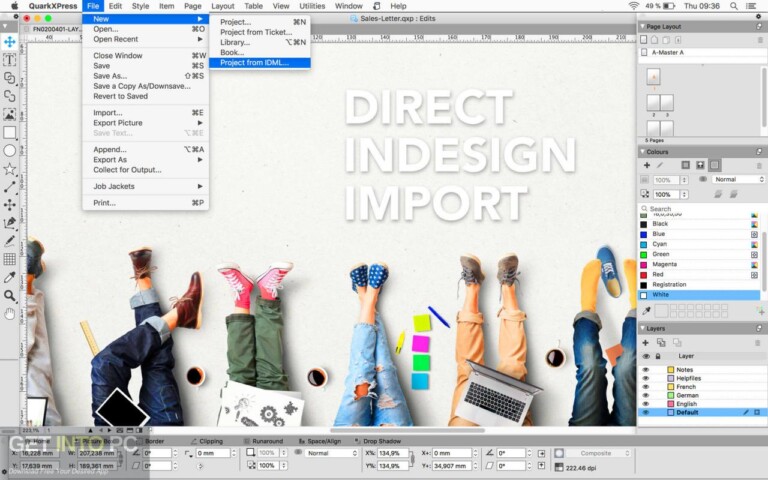Hide the Default layer
The width and height of the screenshot is (768, 480).
tap(646, 412)
